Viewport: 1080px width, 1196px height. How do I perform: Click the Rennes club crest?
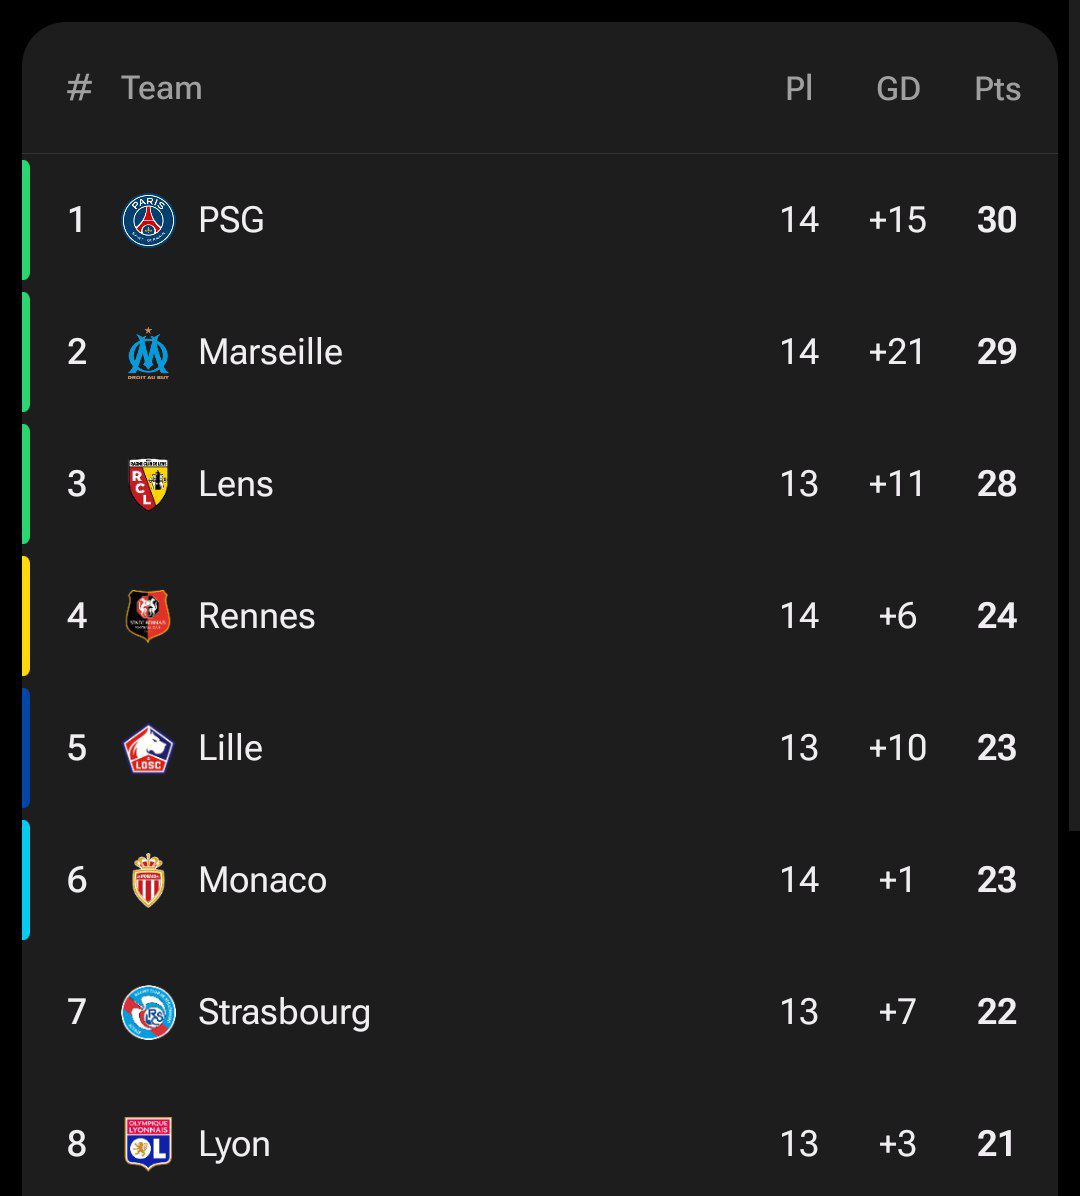pos(148,616)
